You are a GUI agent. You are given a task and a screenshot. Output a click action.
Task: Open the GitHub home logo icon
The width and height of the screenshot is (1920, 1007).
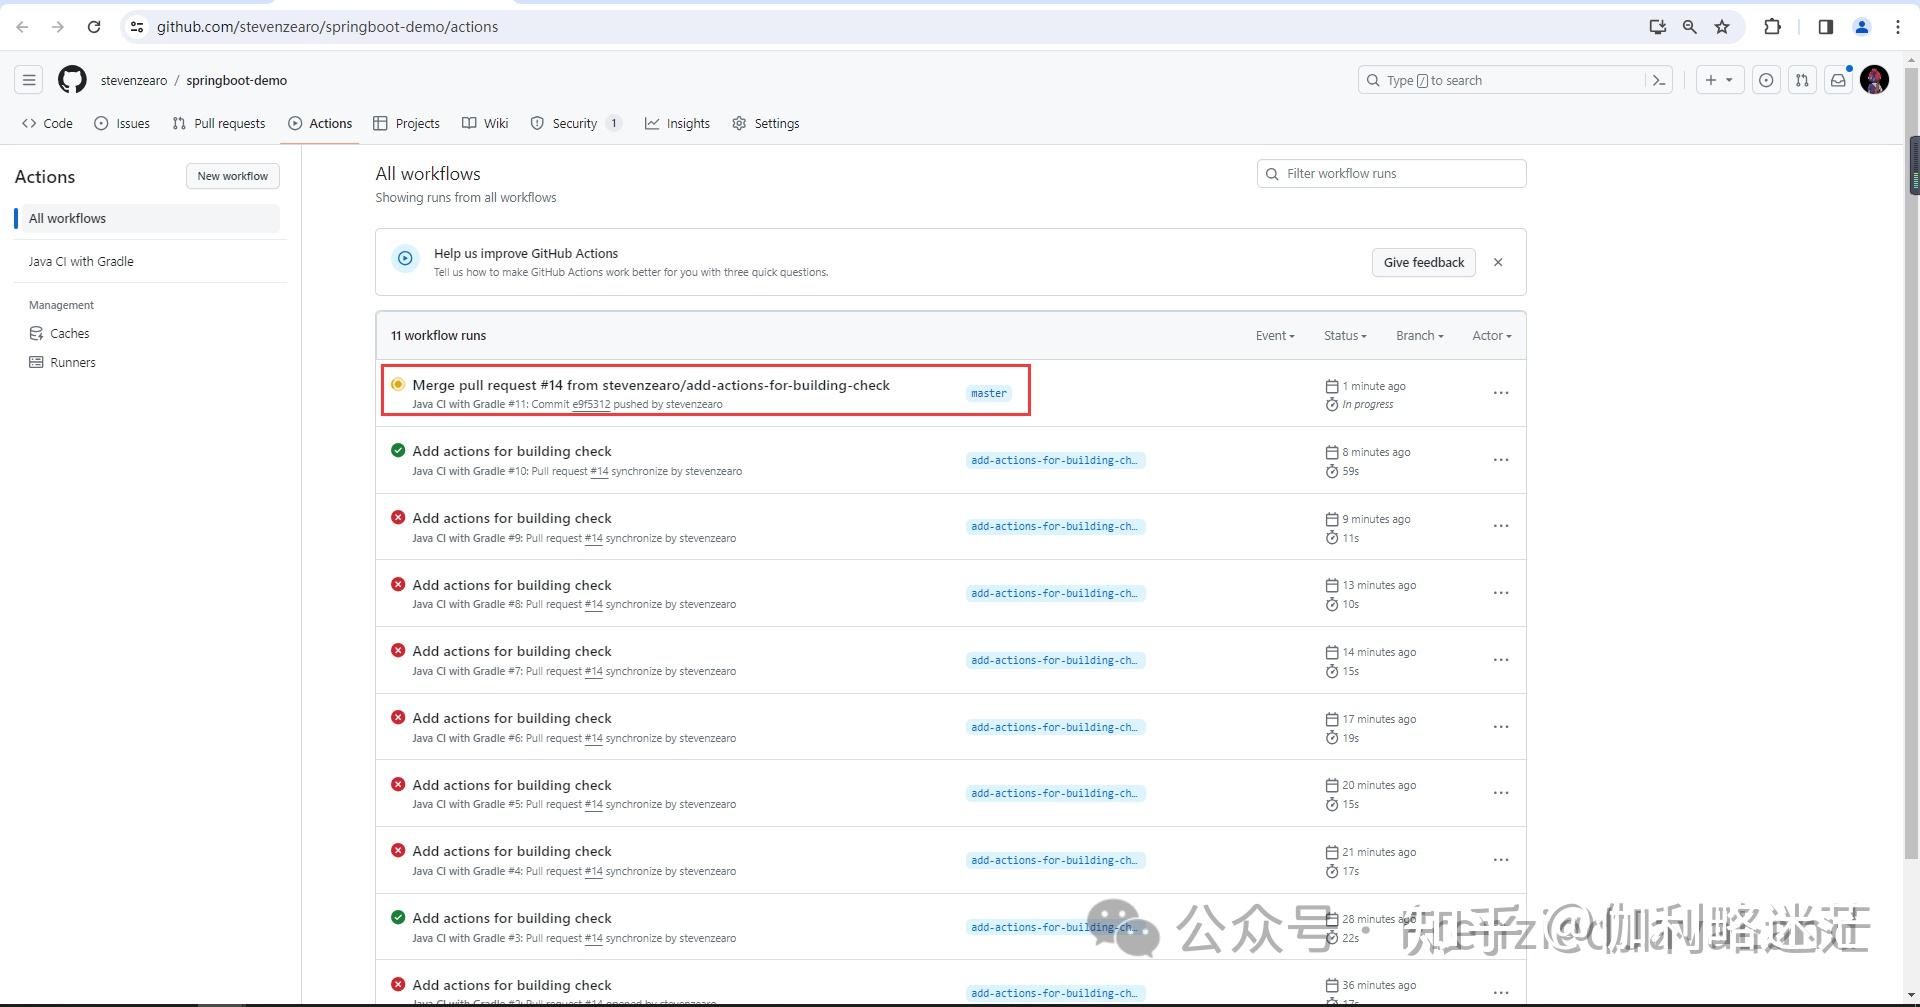tap(71, 80)
